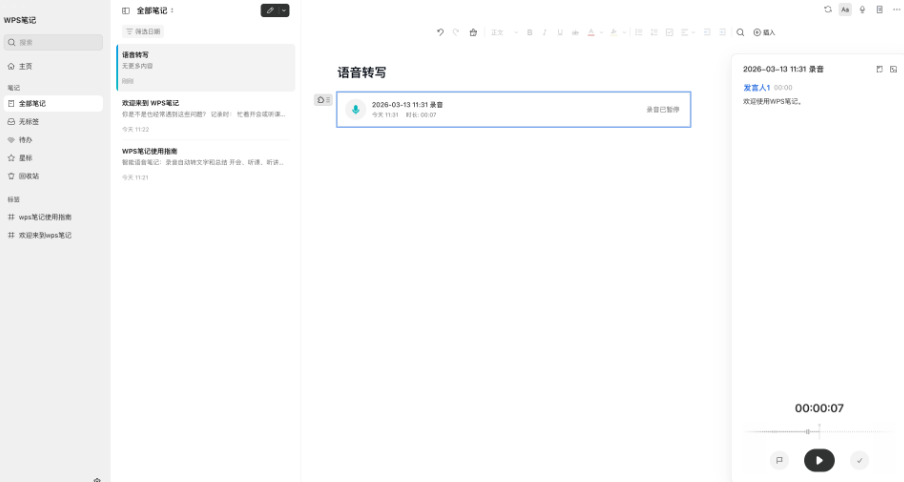The width and height of the screenshot is (904, 482).
Task: Toggle the note list sidebar panel
Action: coord(126,10)
